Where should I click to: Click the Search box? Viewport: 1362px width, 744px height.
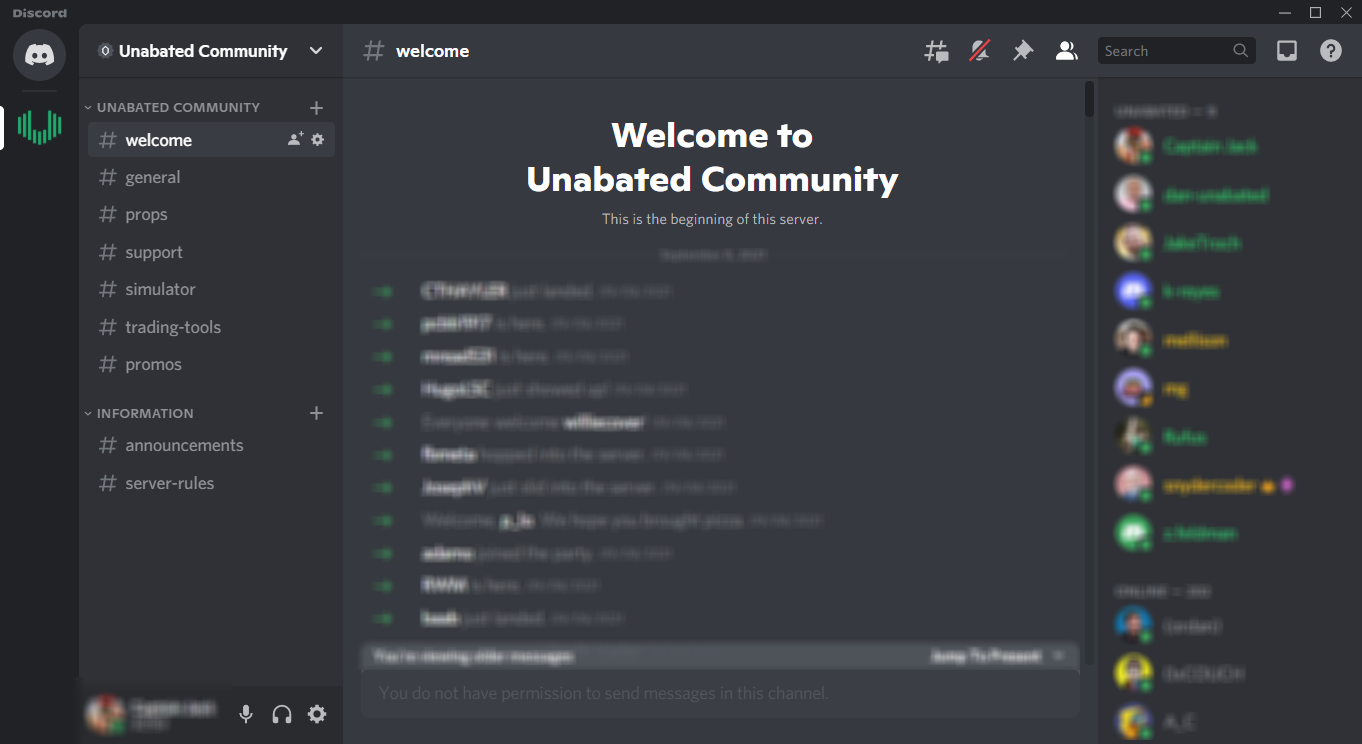pos(1166,51)
